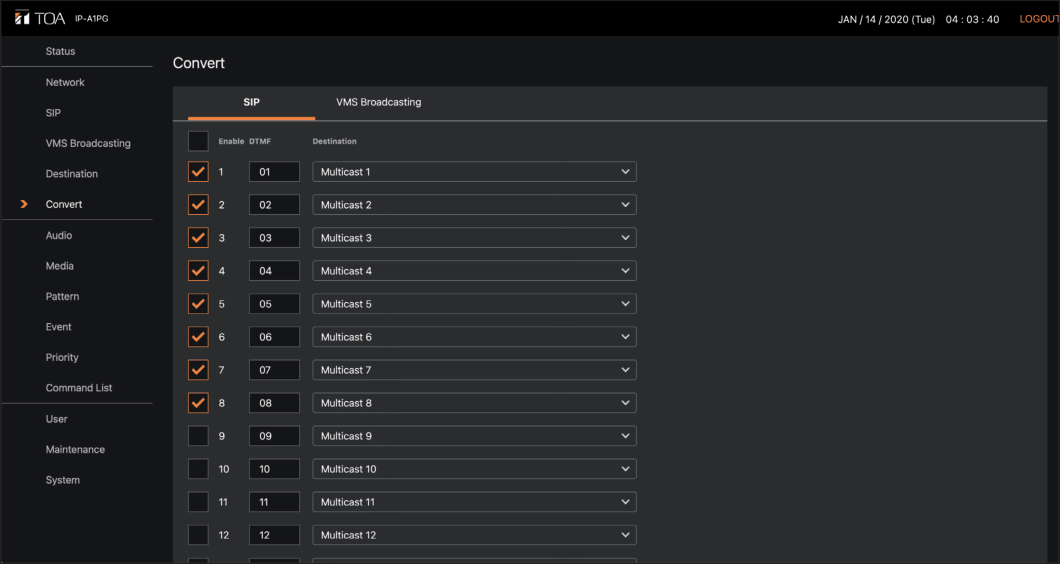
Task: Expand the Multicast 6 destination dropdown
Action: pos(474,337)
